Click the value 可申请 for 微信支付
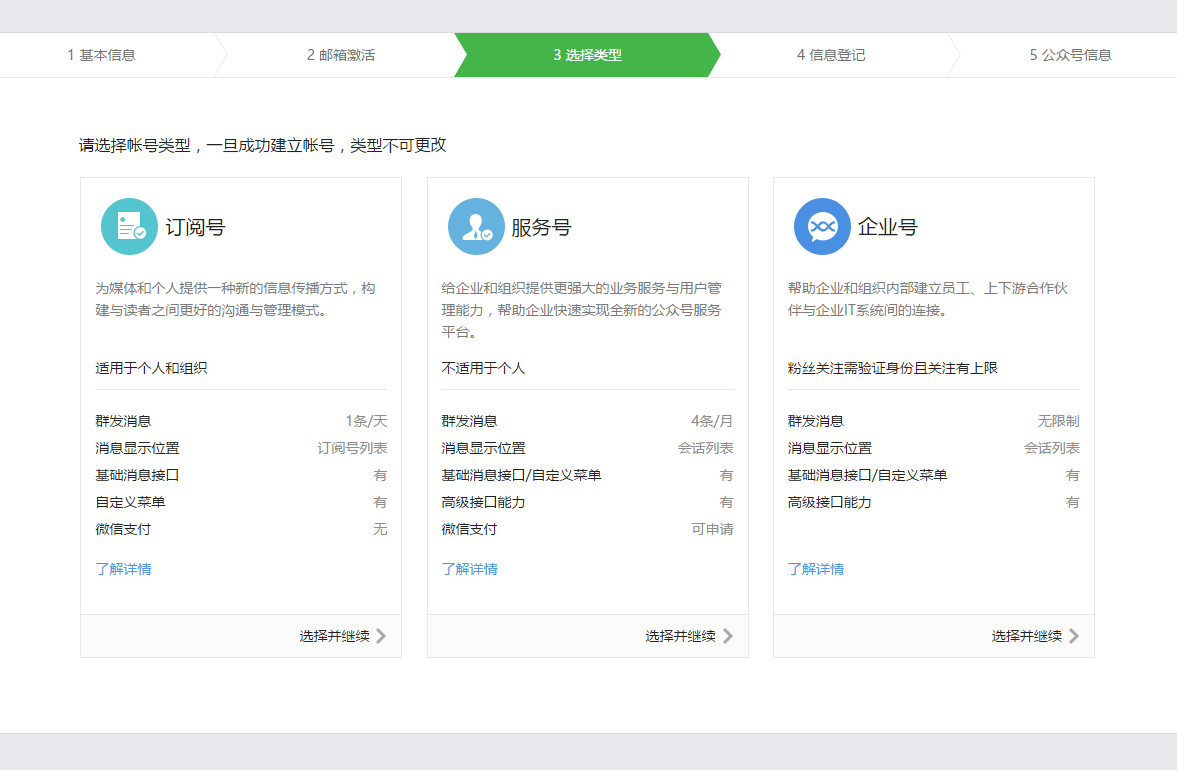1177x770 pixels. tap(712, 529)
